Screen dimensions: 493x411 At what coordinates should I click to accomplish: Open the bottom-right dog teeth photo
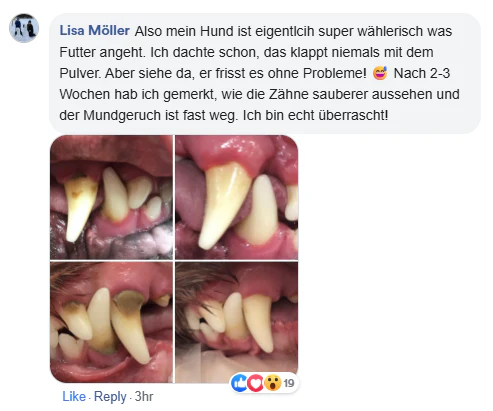point(237,322)
